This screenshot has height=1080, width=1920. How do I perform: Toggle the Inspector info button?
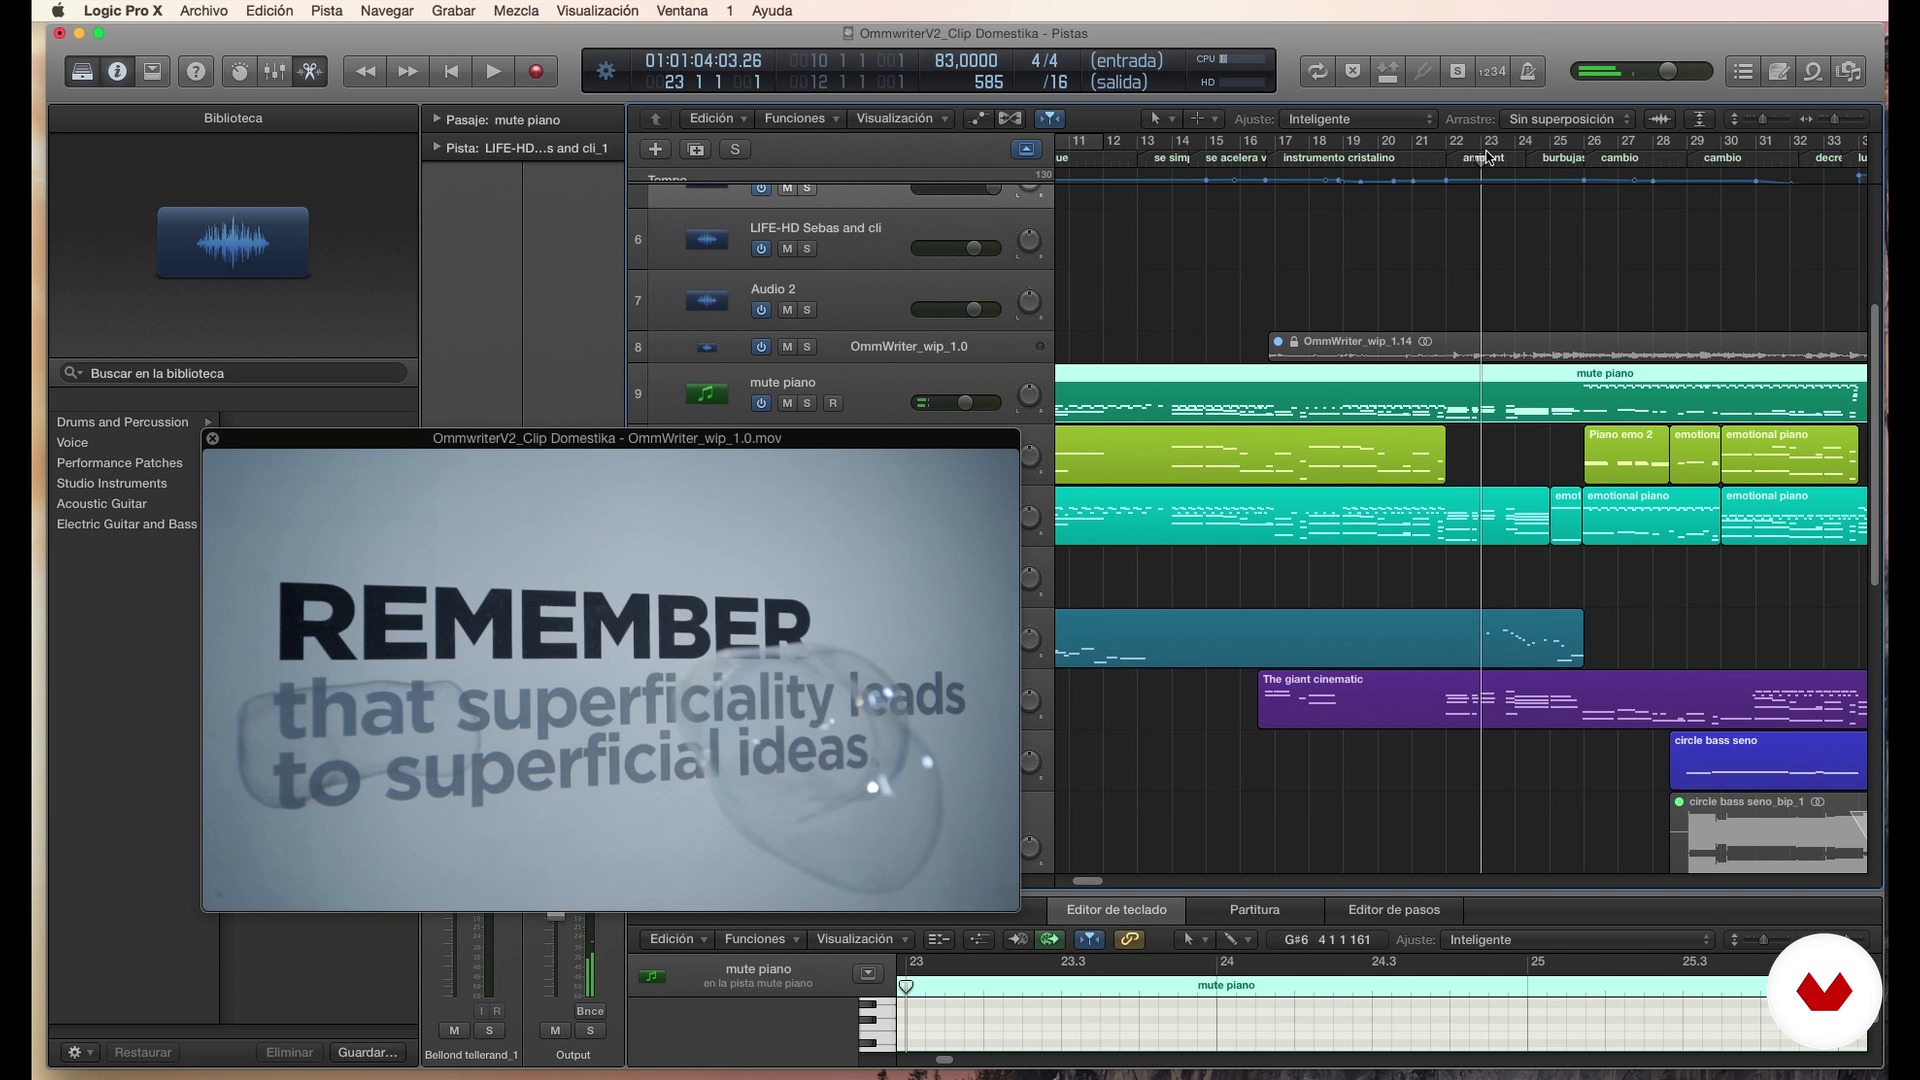tap(118, 71)
